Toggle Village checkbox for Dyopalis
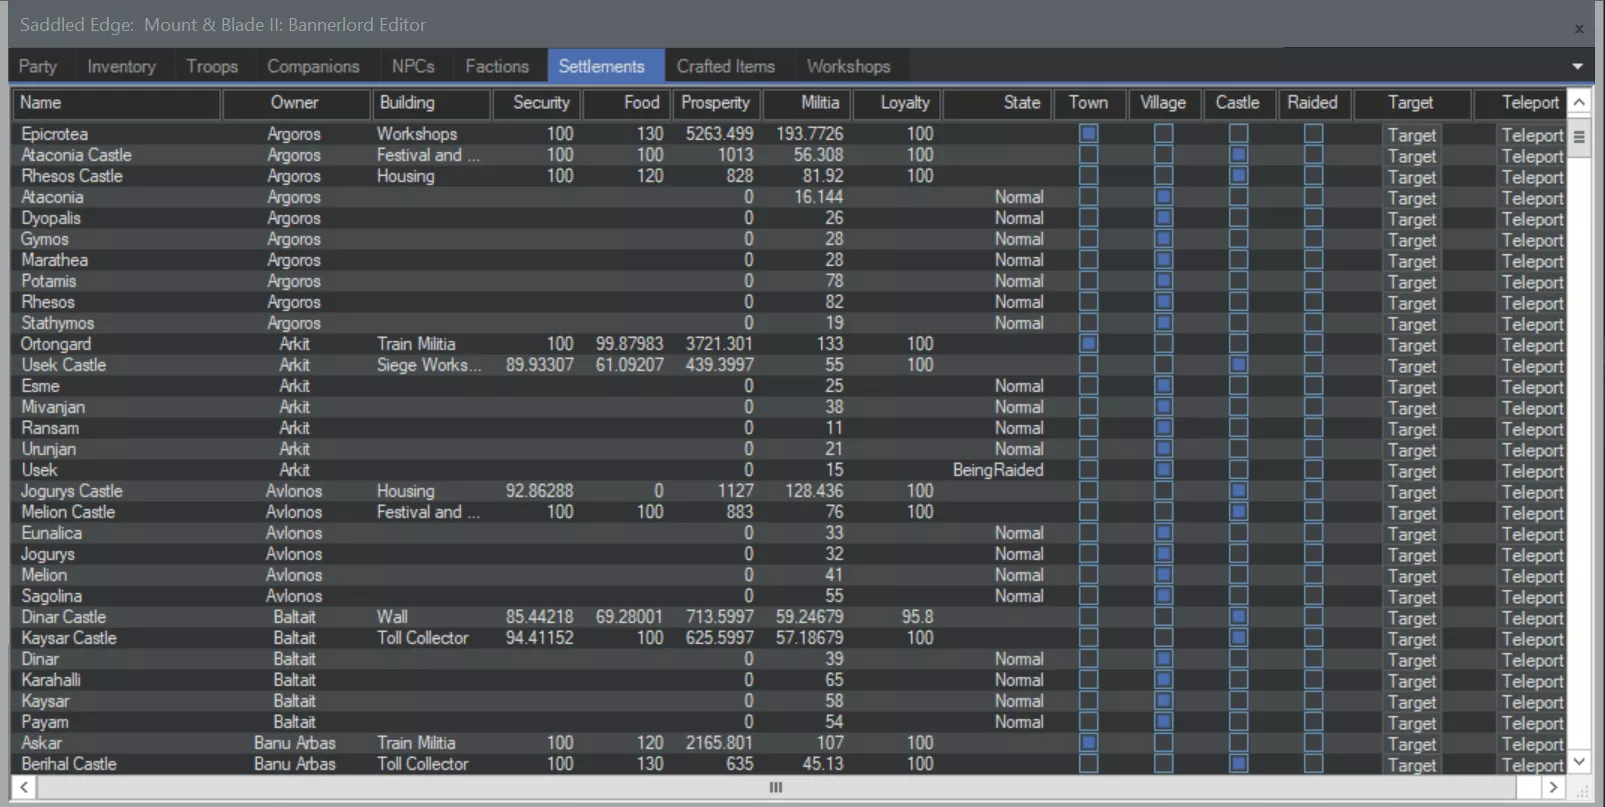This screenshot has height=807, width=1605. (1164, 218)
